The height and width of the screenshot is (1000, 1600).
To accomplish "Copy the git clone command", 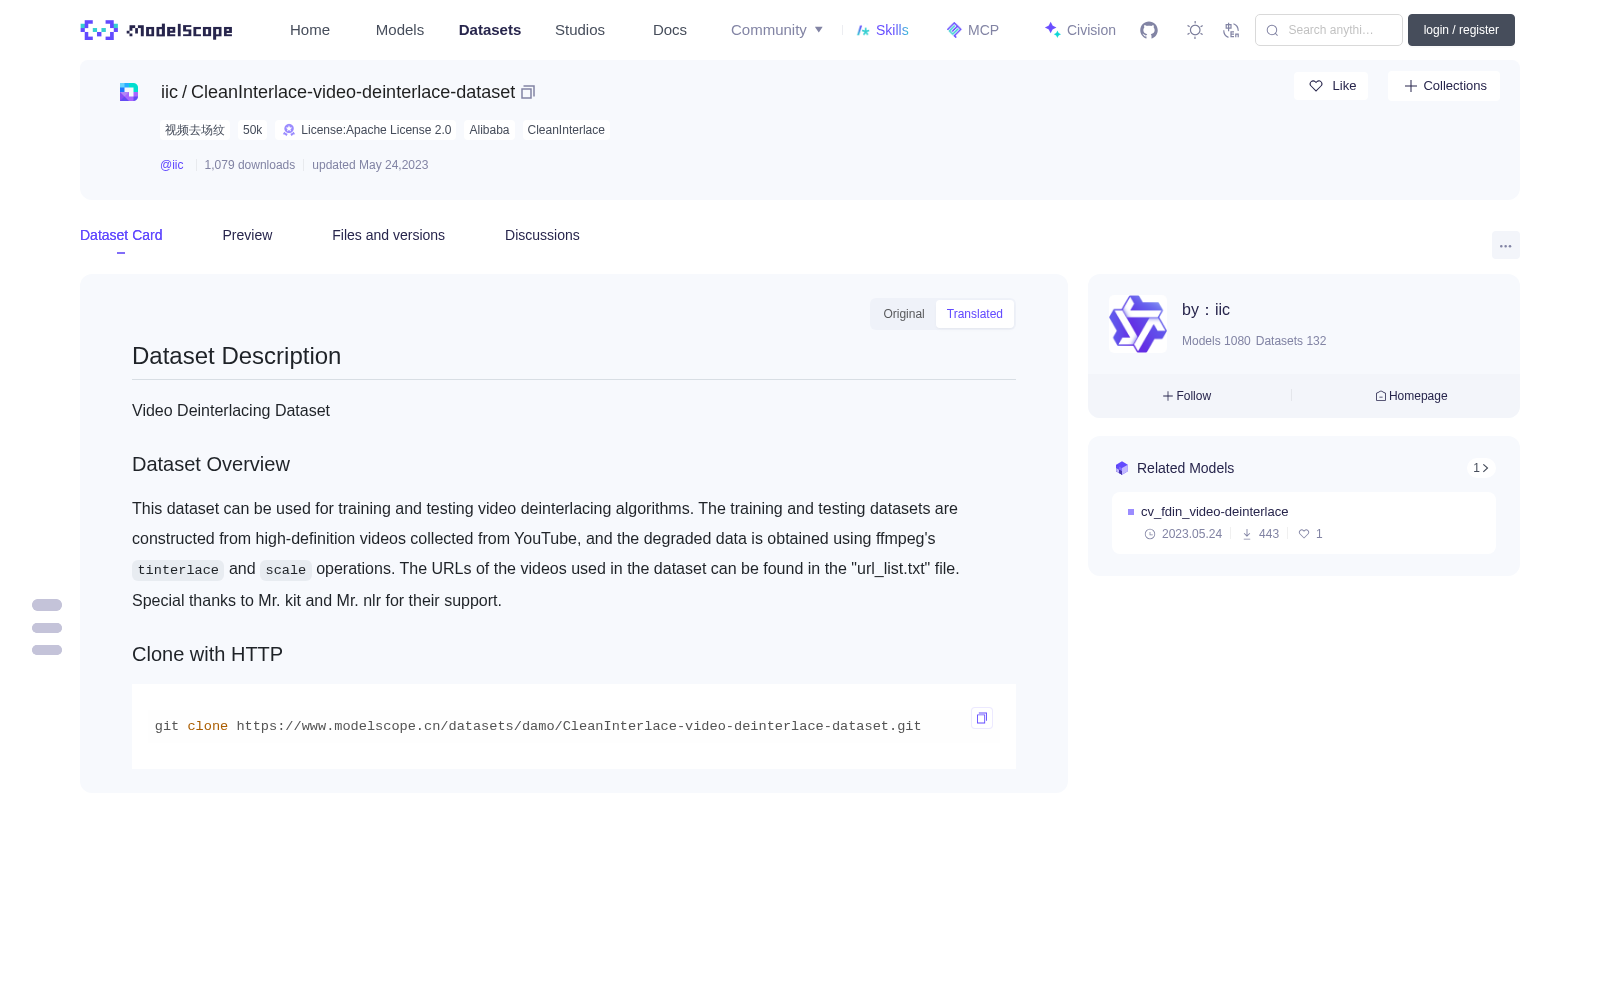I will coord(982,718).
